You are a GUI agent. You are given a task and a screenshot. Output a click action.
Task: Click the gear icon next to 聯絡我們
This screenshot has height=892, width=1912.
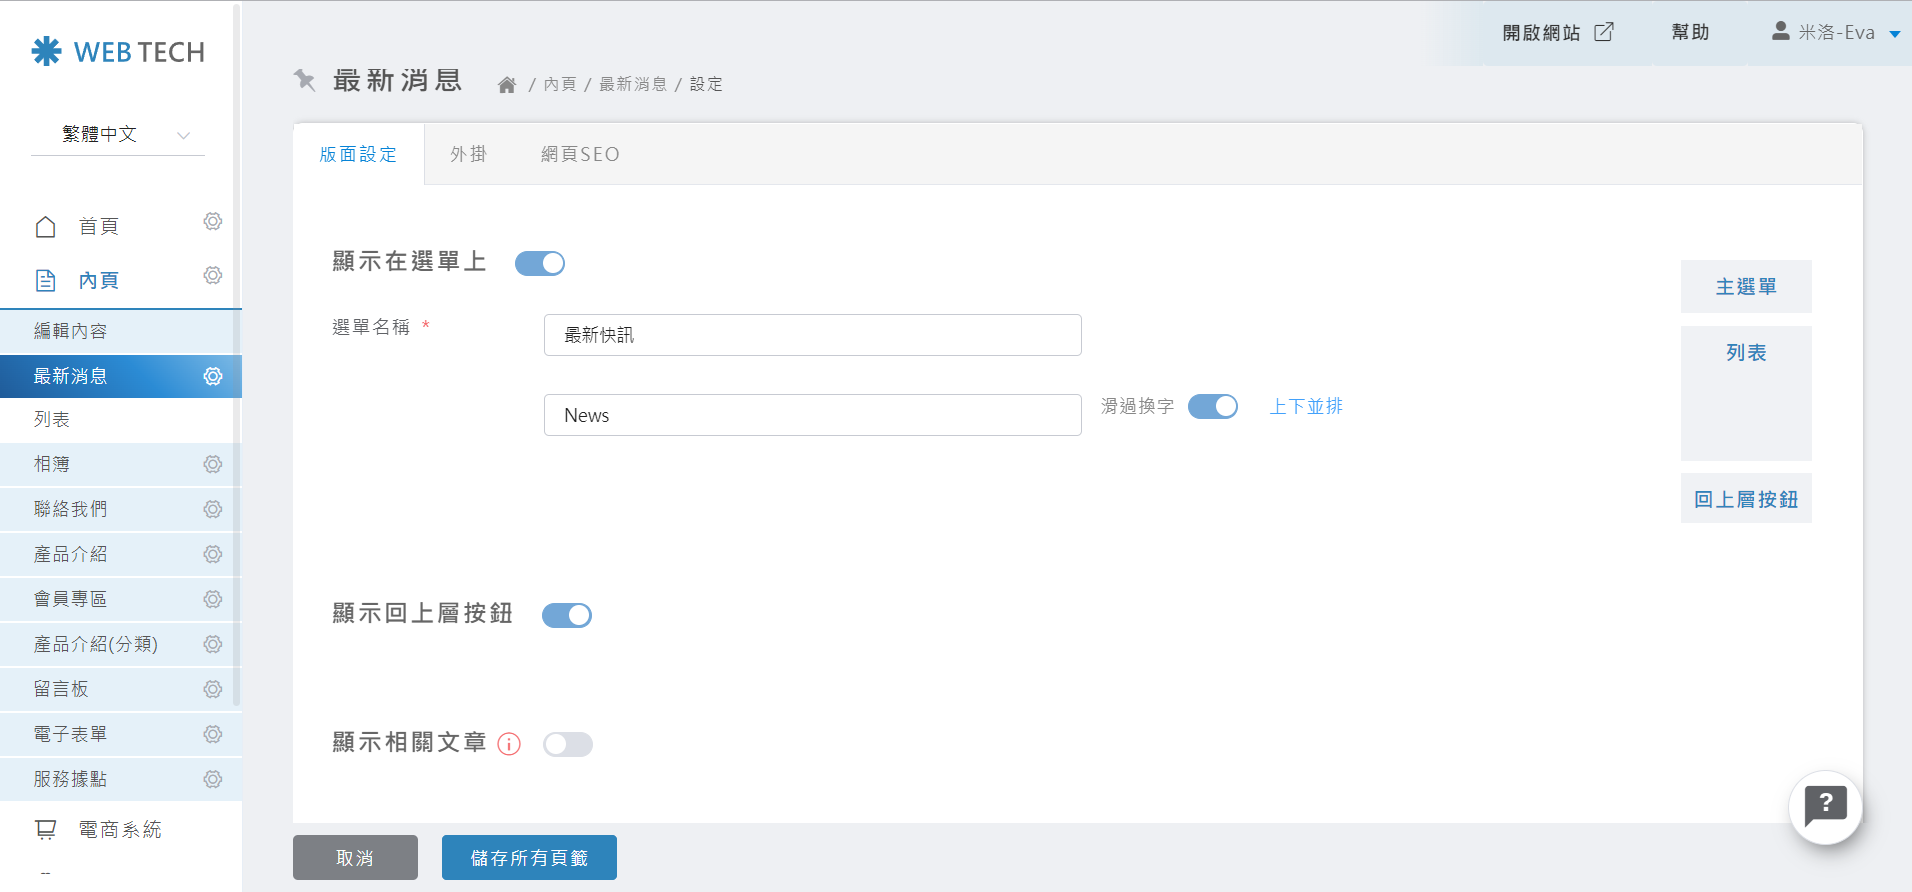213,509
